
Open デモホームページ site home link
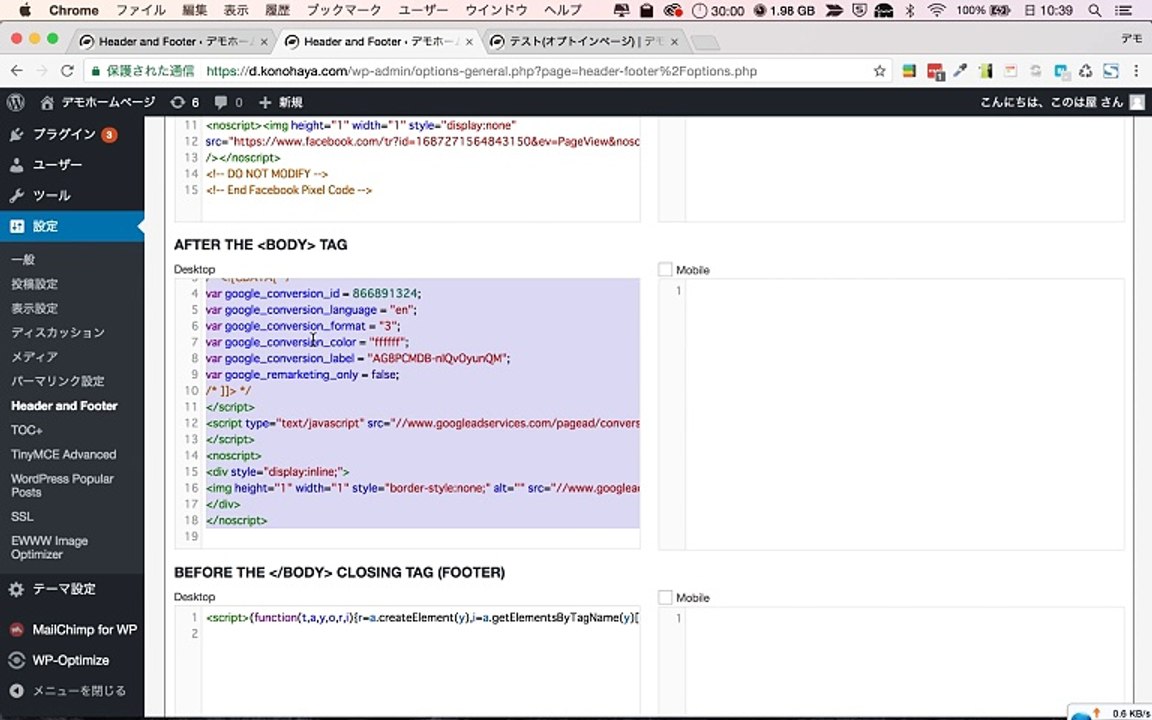(98, 102)
